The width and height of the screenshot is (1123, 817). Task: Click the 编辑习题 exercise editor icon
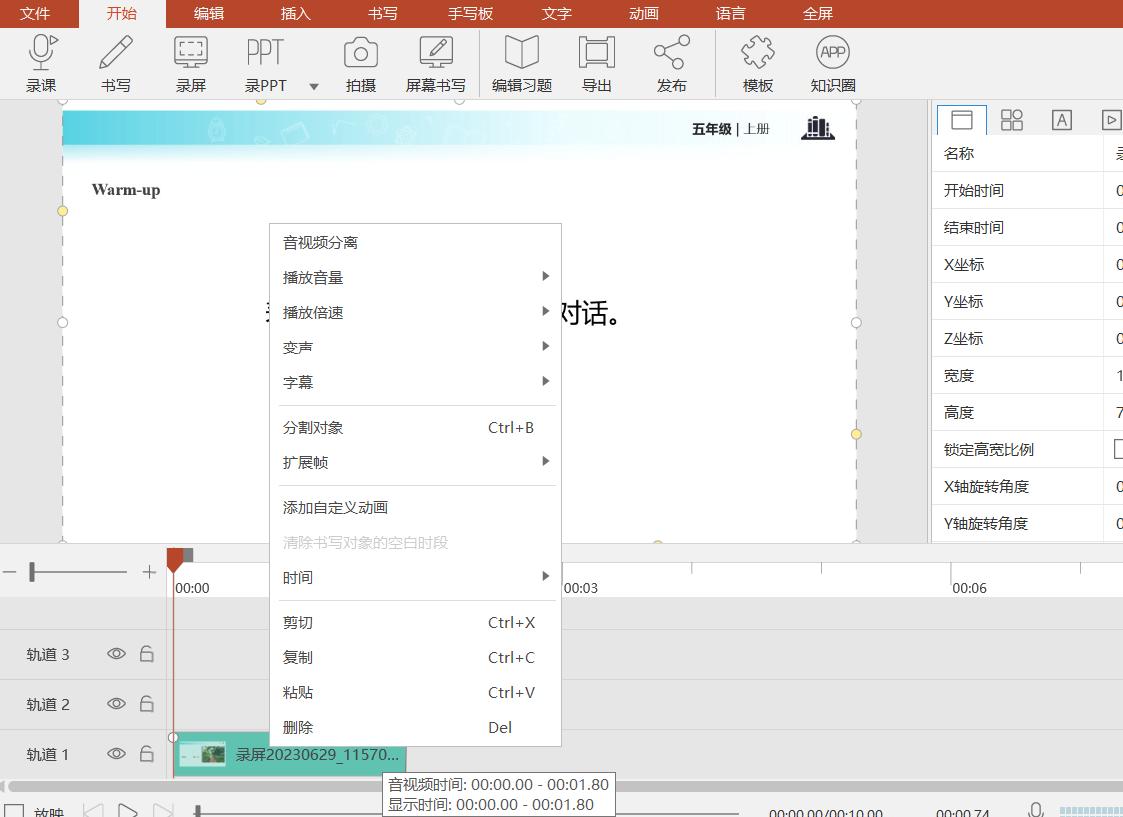tap(521, 62)
